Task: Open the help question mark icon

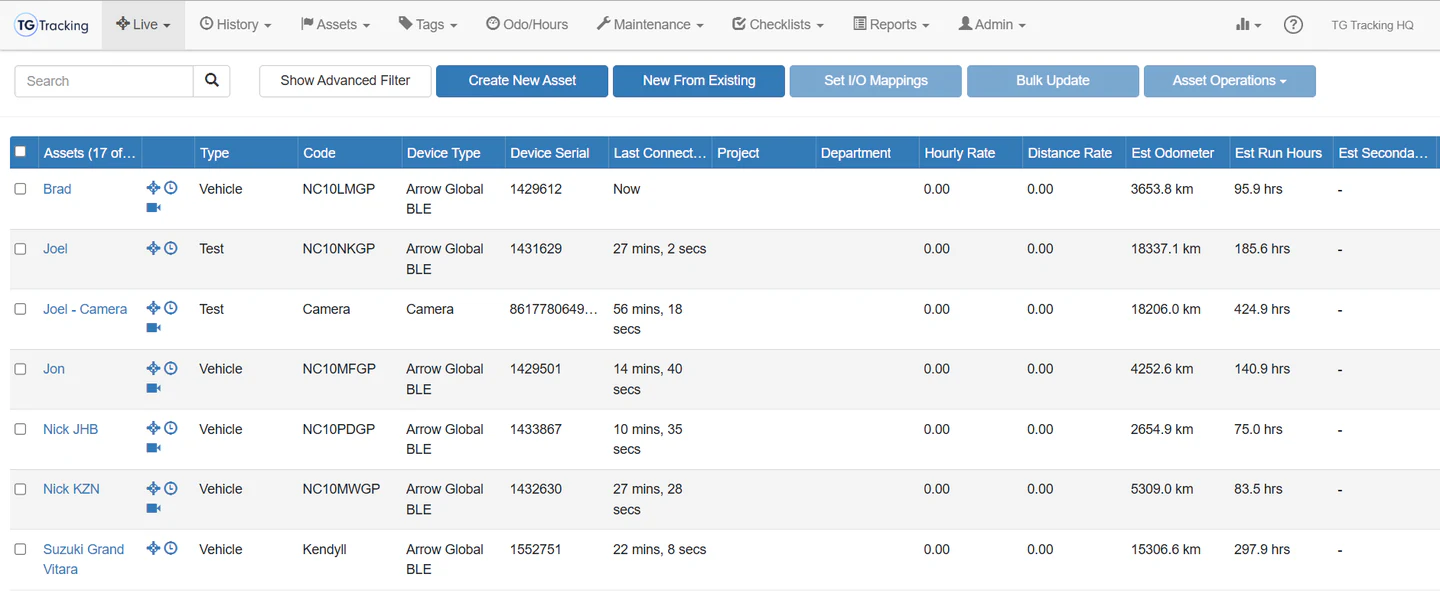Action: (x=1293, y=25)
